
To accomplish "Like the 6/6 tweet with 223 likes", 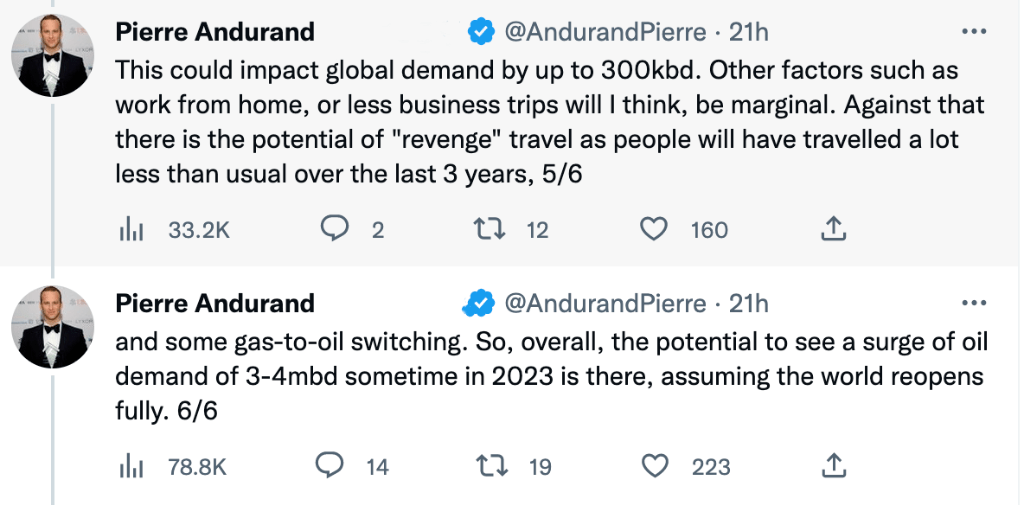I will 656,466.
